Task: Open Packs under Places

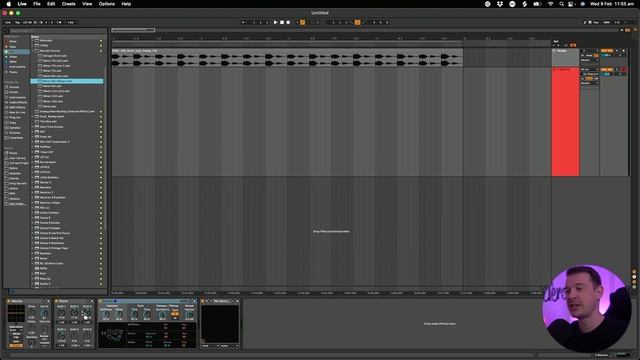Action: [13, 153]
